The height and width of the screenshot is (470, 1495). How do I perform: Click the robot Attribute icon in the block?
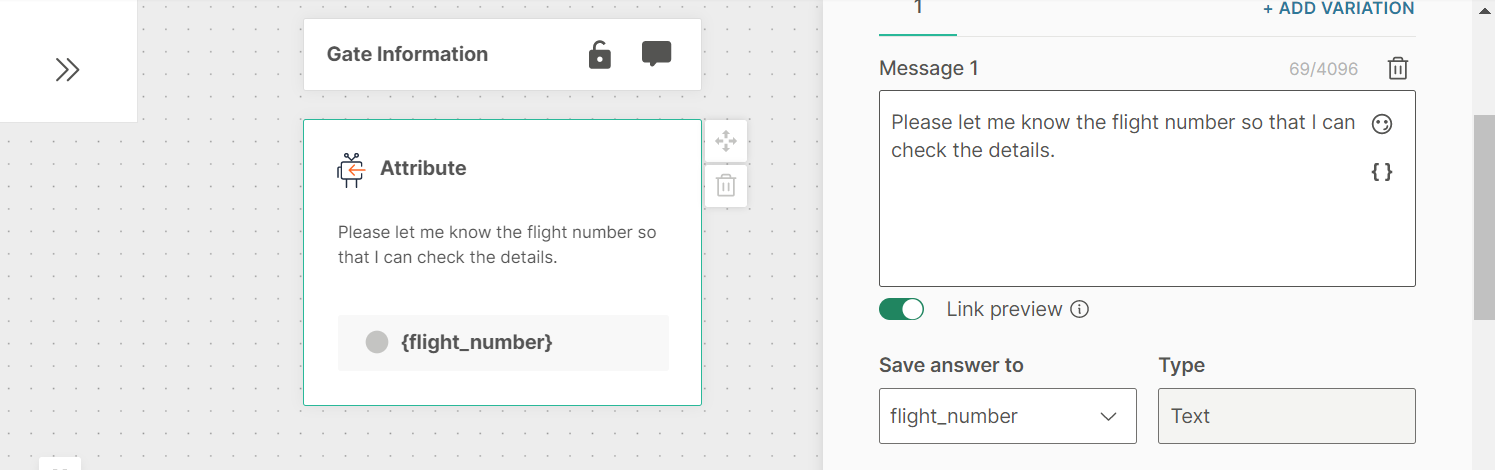click(351, 169)
